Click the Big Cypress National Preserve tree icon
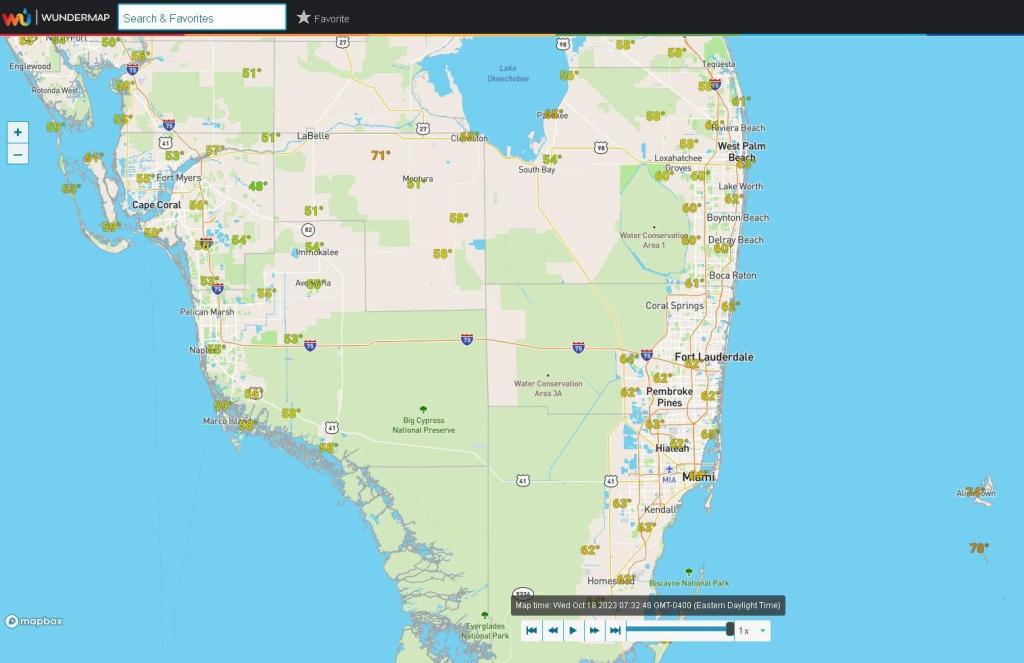Screen dimensions: 1024x663 [423, 410]
